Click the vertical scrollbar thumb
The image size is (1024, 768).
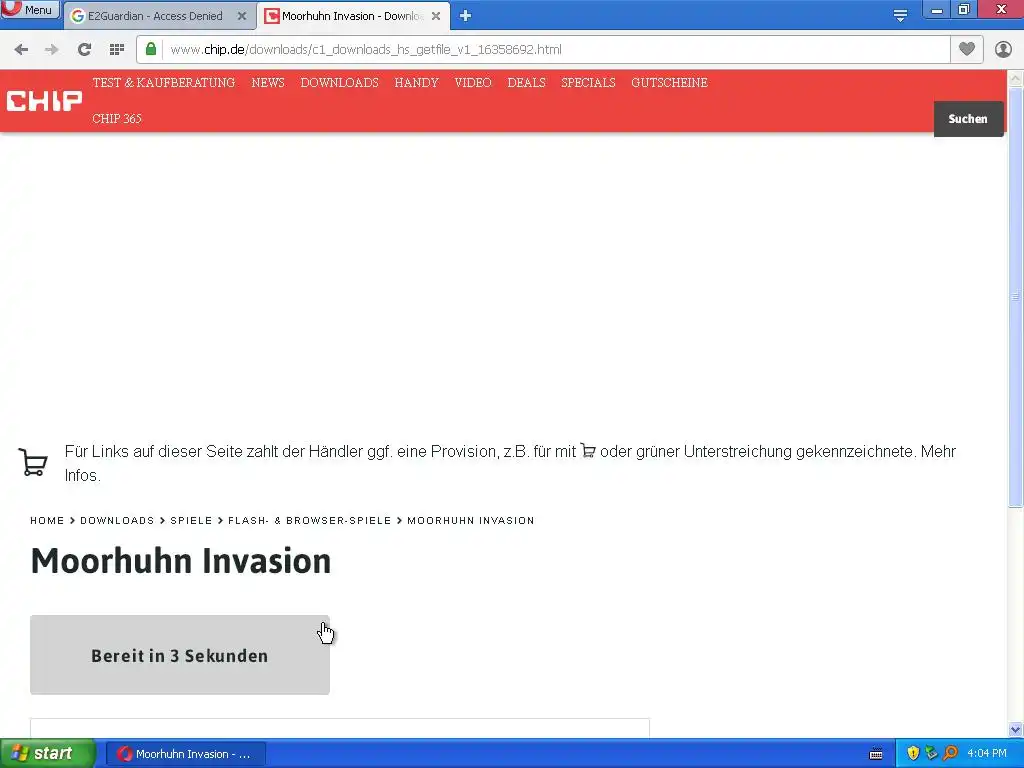pyautogui.click(x=1016, y=297)
